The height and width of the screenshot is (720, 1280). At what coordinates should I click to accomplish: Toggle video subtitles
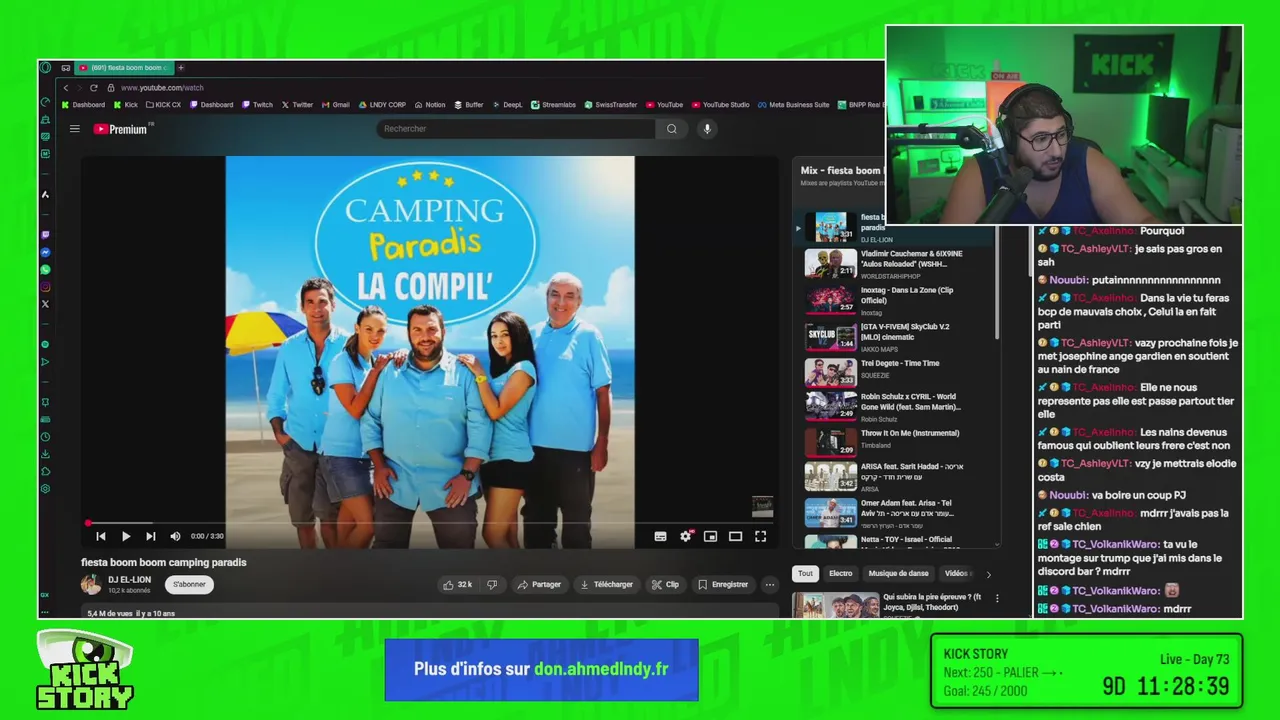coord(661,537)
